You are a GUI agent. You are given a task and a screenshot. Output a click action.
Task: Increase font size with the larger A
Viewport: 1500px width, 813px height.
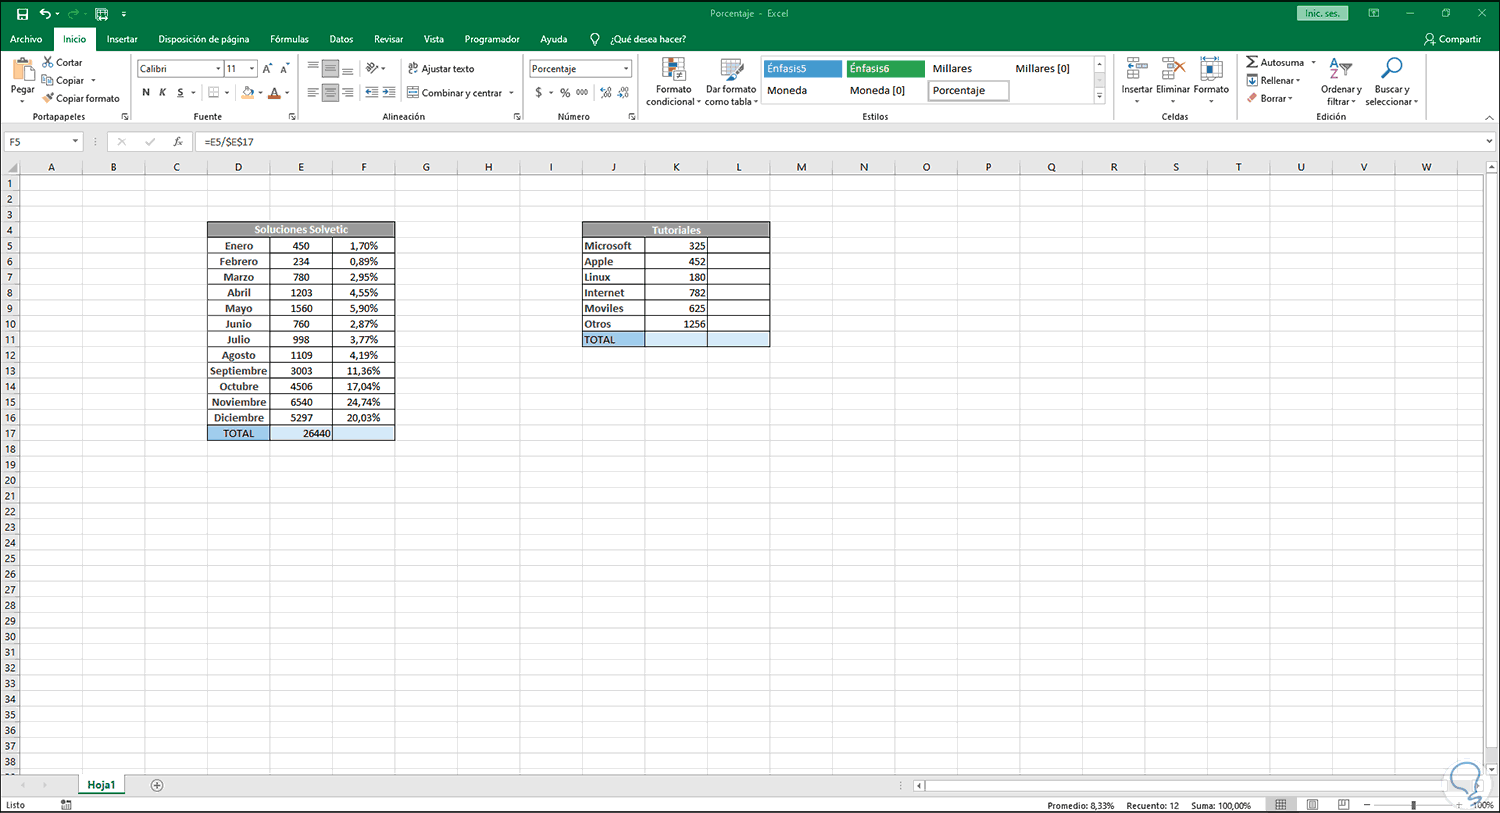tap(267, 68)
